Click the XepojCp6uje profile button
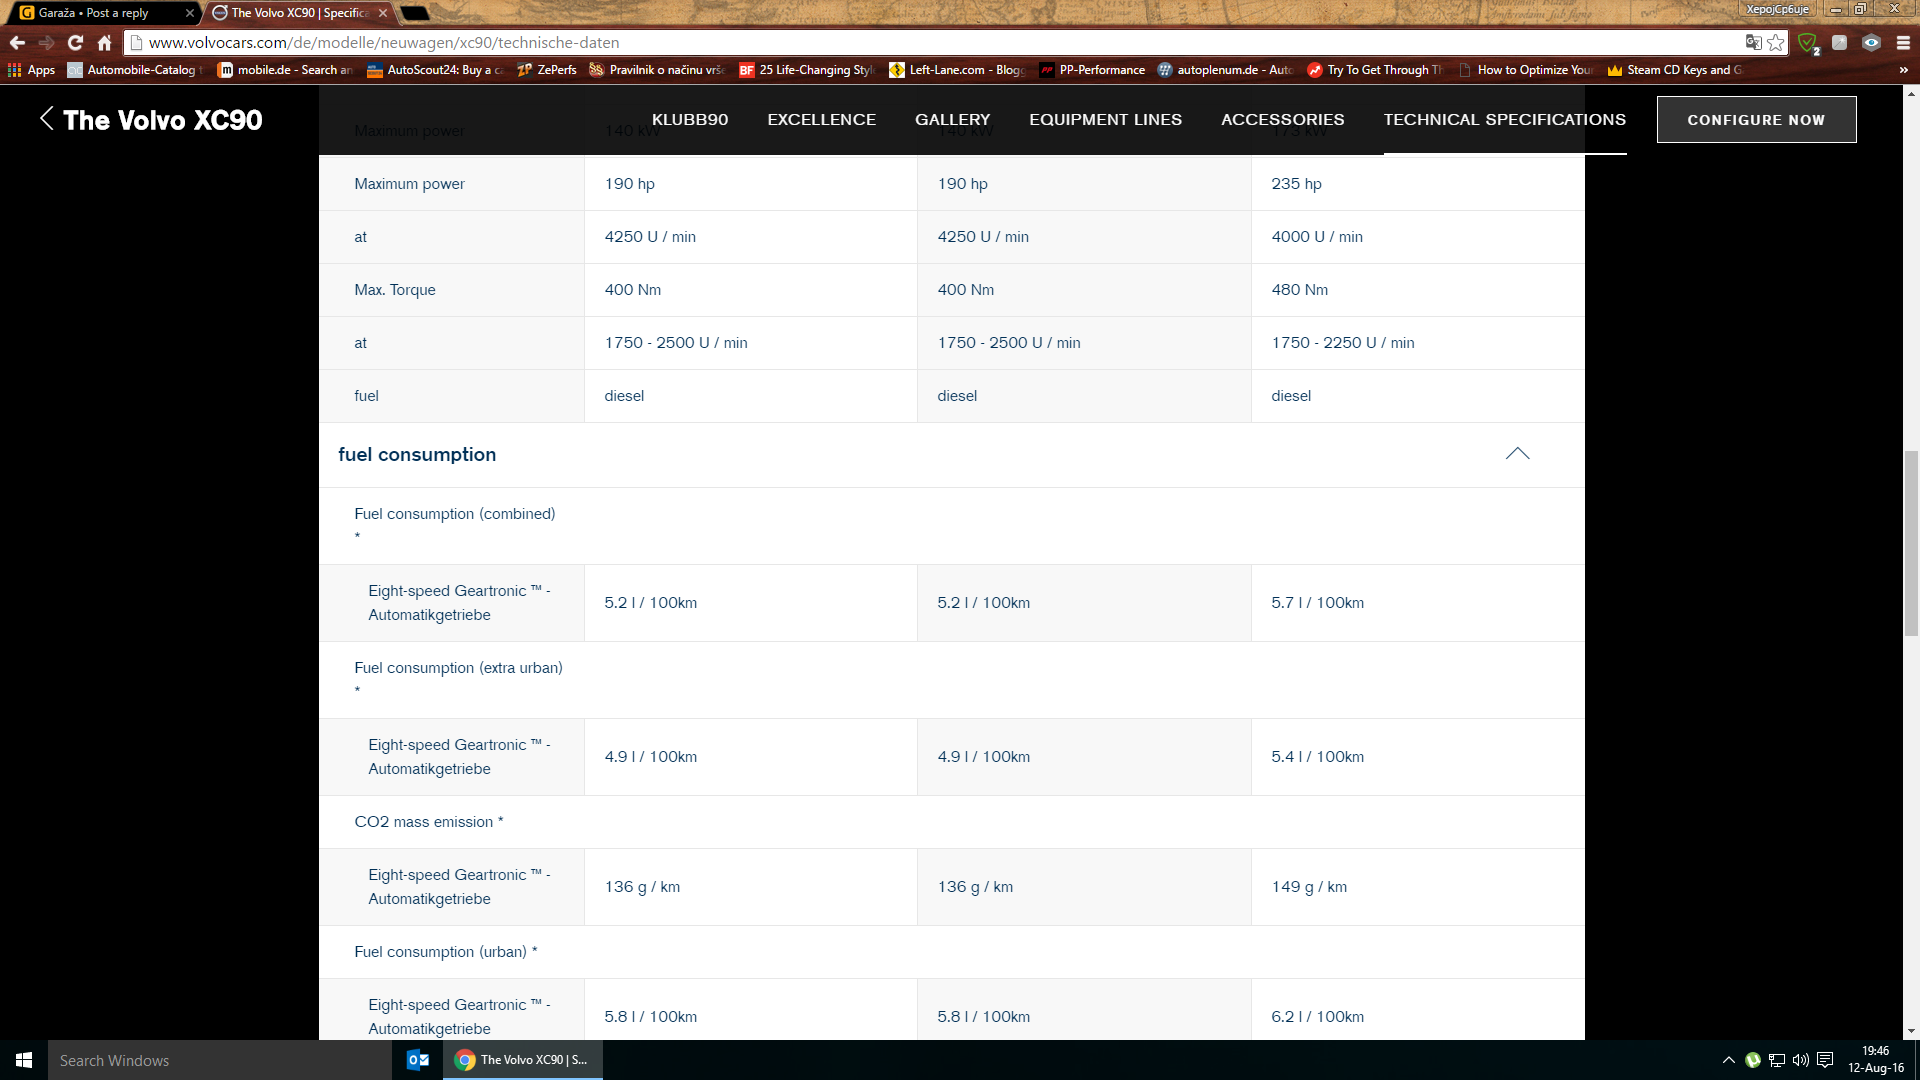The height and width of the screenshot is (1080, 1920). pos(1777,9)
